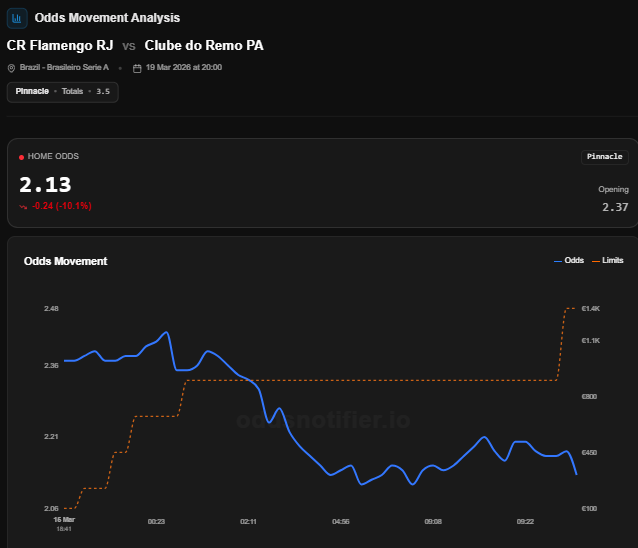Click the €1.1K limits axis label

[x=591, y=341]
